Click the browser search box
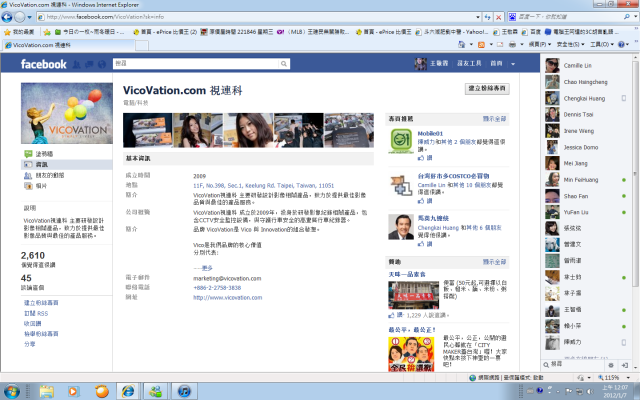This screenshot has height=400, width=640. 569,17
